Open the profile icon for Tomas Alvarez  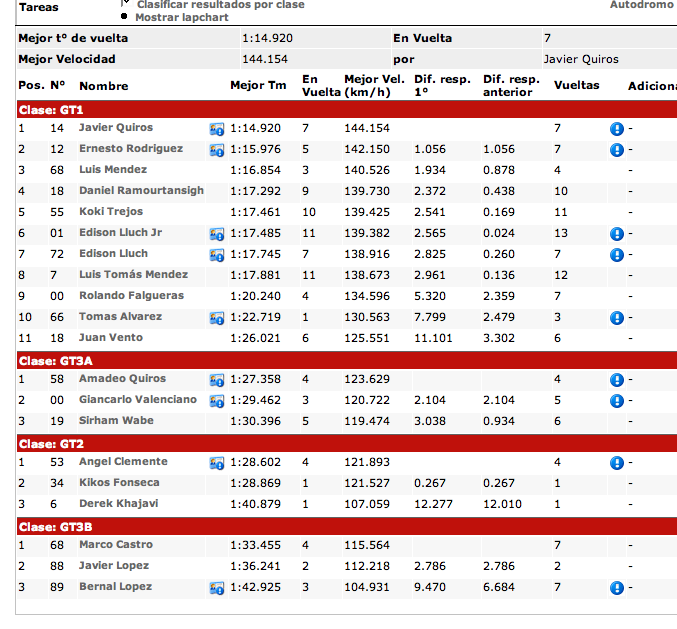pos(216,318)
